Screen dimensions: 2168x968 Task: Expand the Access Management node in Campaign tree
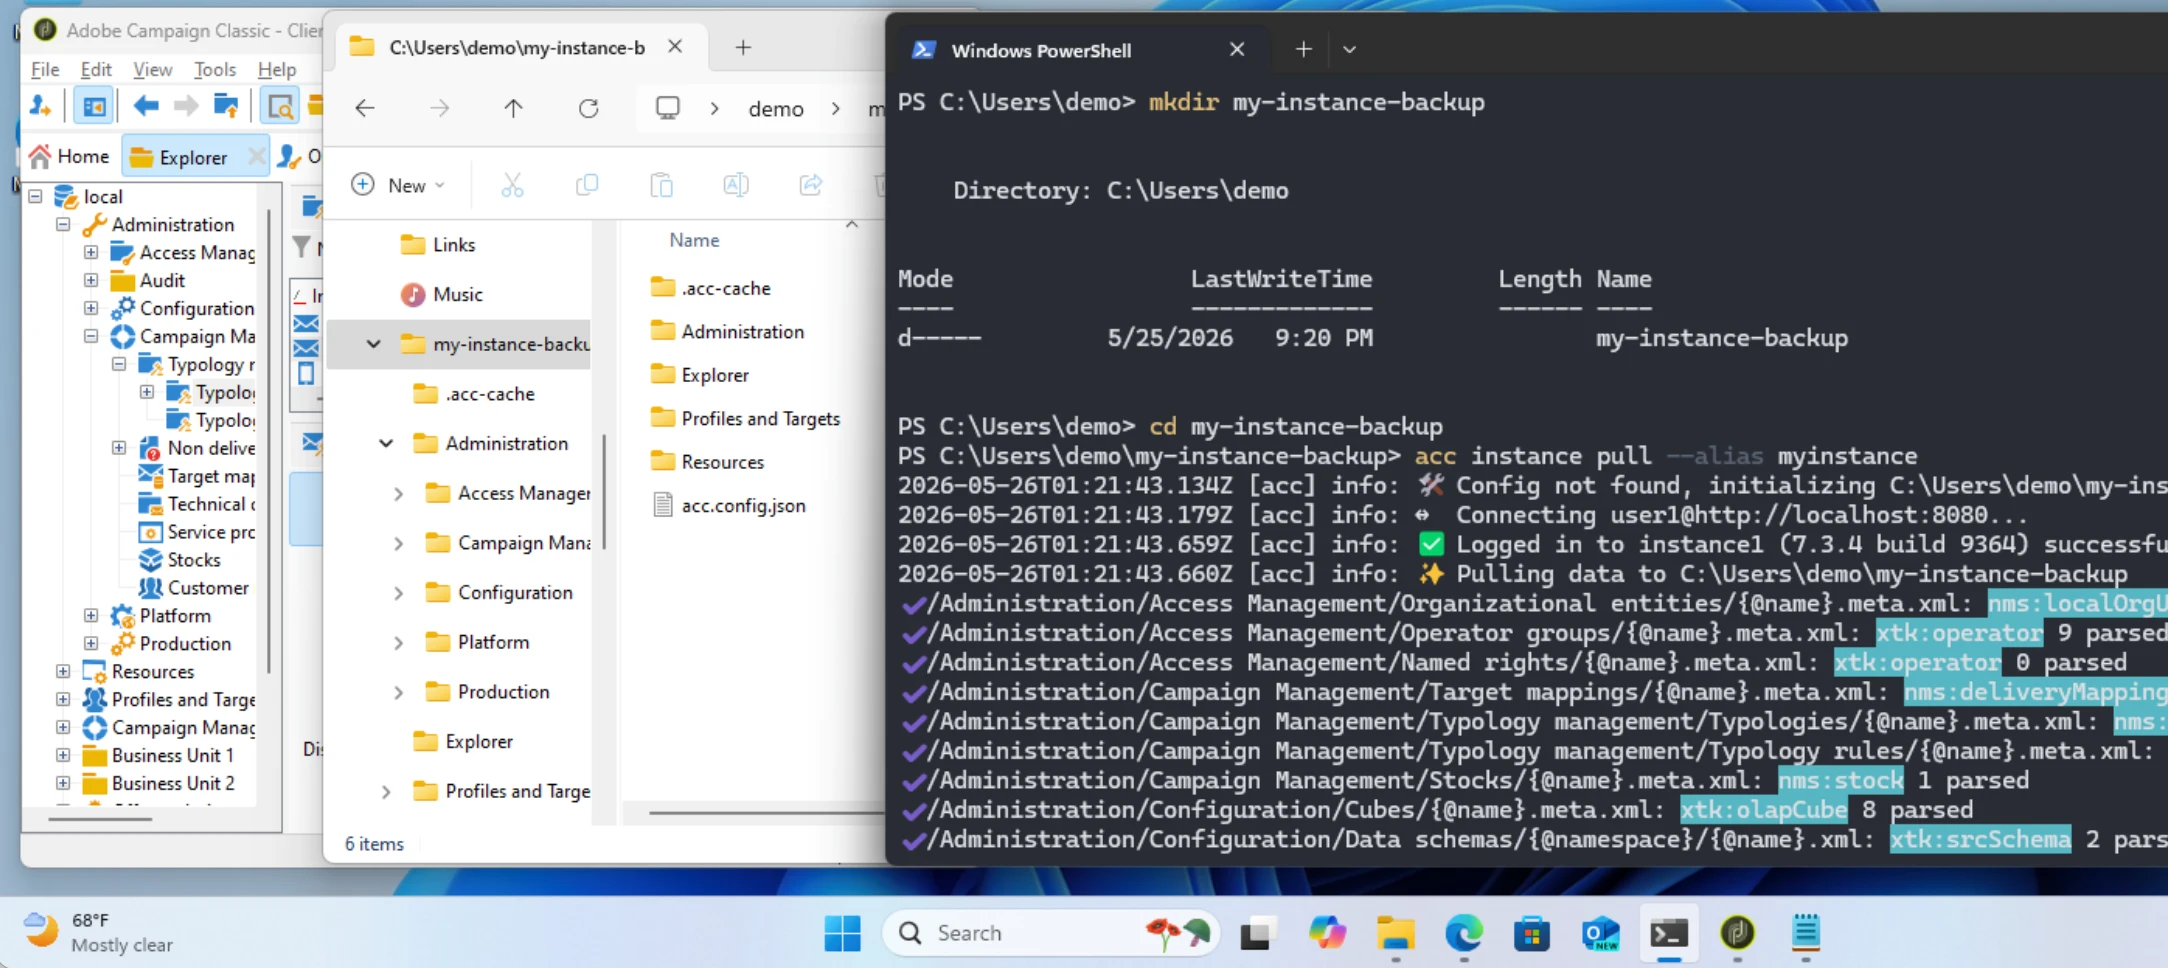[x=91, y=252]
